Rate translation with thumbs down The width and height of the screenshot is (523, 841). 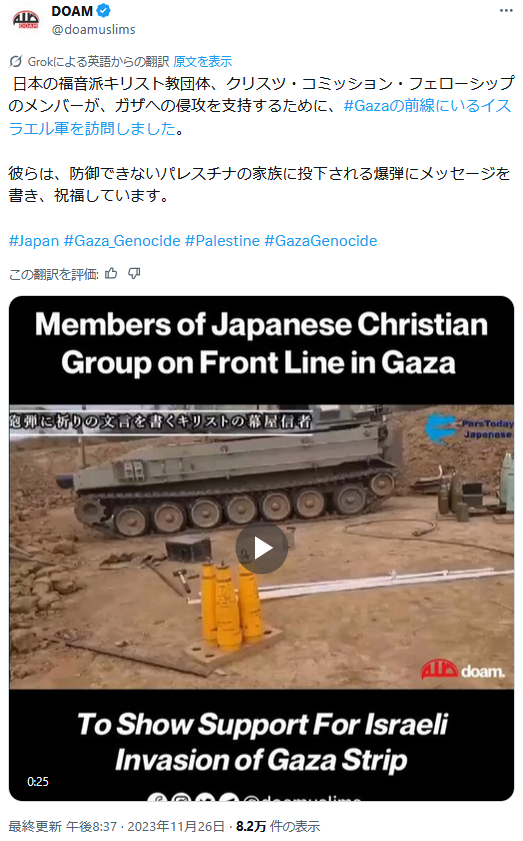pos(134,274)
